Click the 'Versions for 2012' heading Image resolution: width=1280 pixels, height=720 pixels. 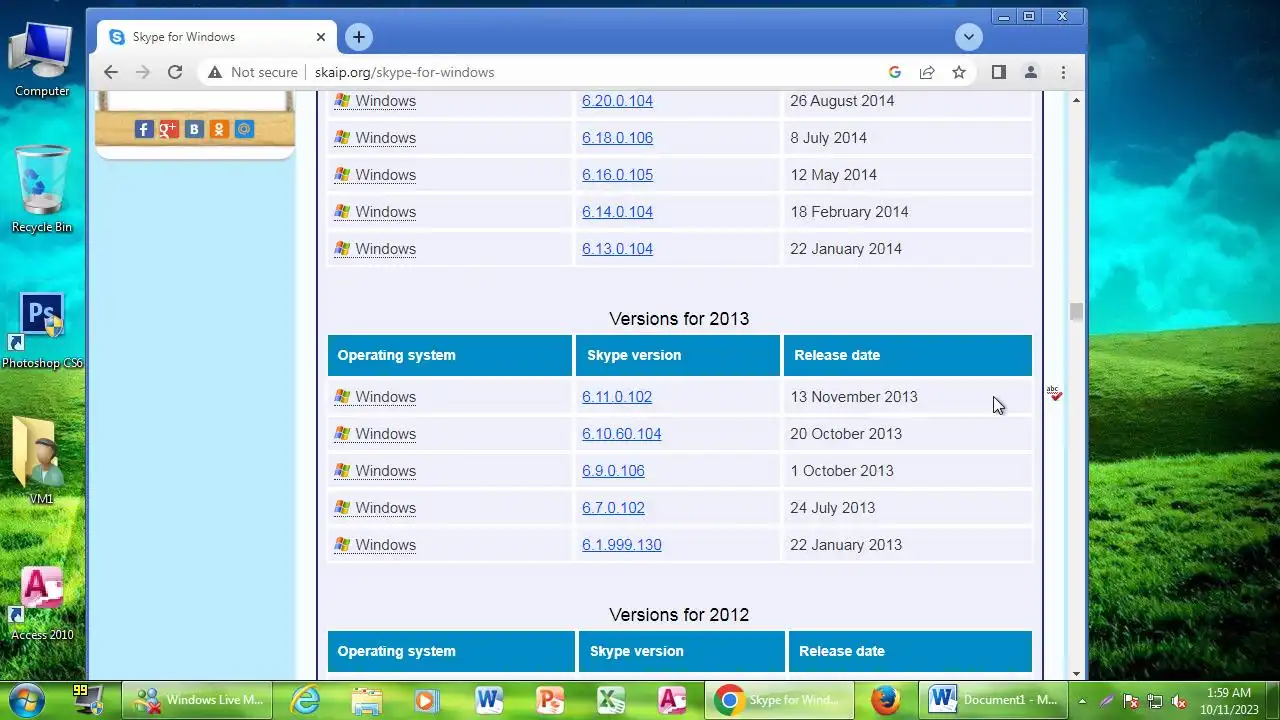[x=679, y=615]
